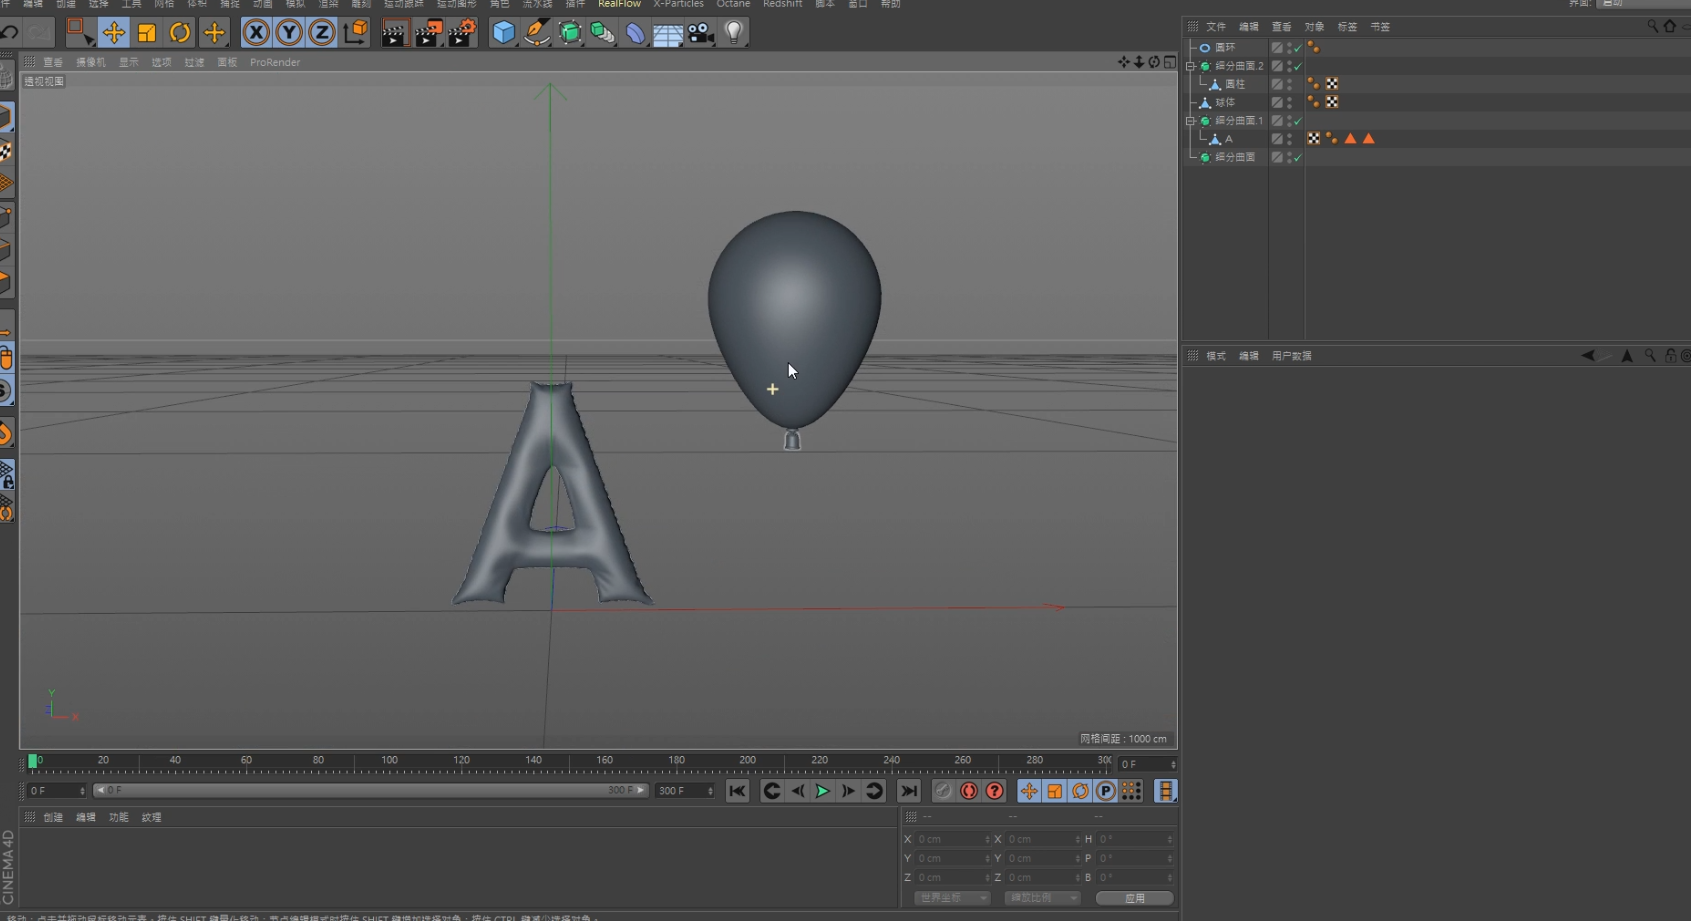Open the 摄像机 viewport menu
This screenshot has width=1691, height=921.
click(91, 62)
